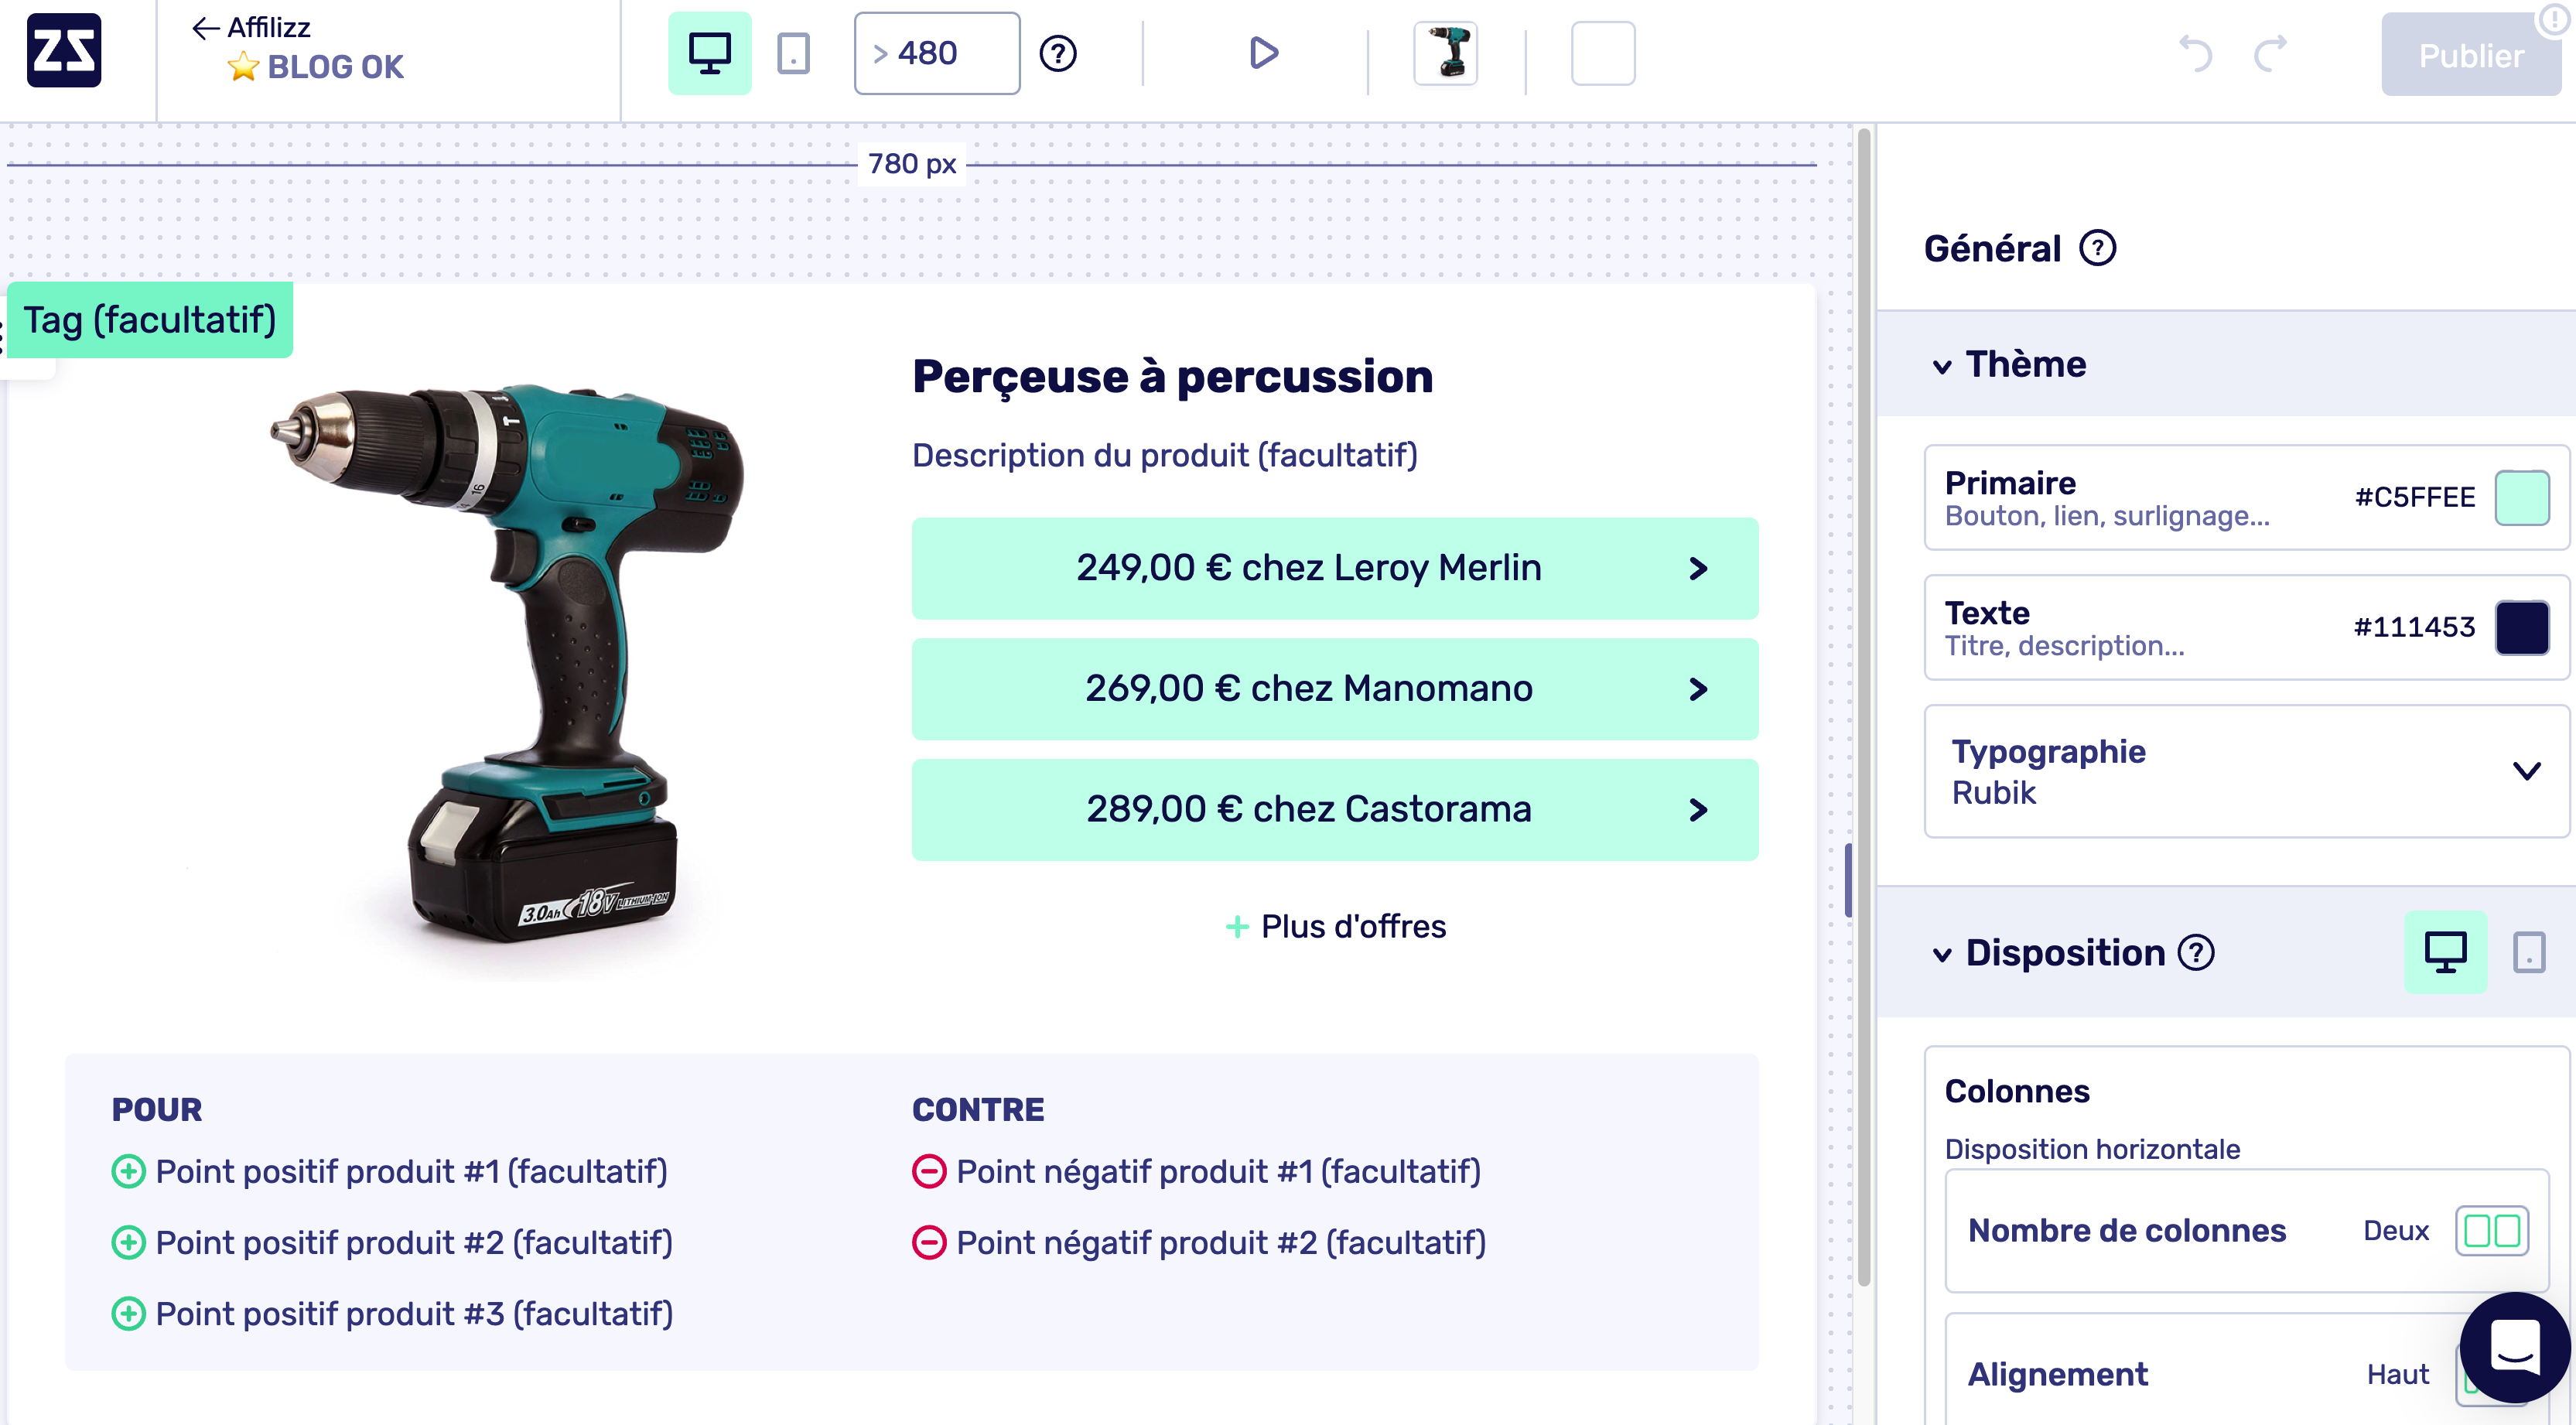Click the drill product thumbnail in the toolbar
The image size is (2576, 1425).
coord(1447,53)
